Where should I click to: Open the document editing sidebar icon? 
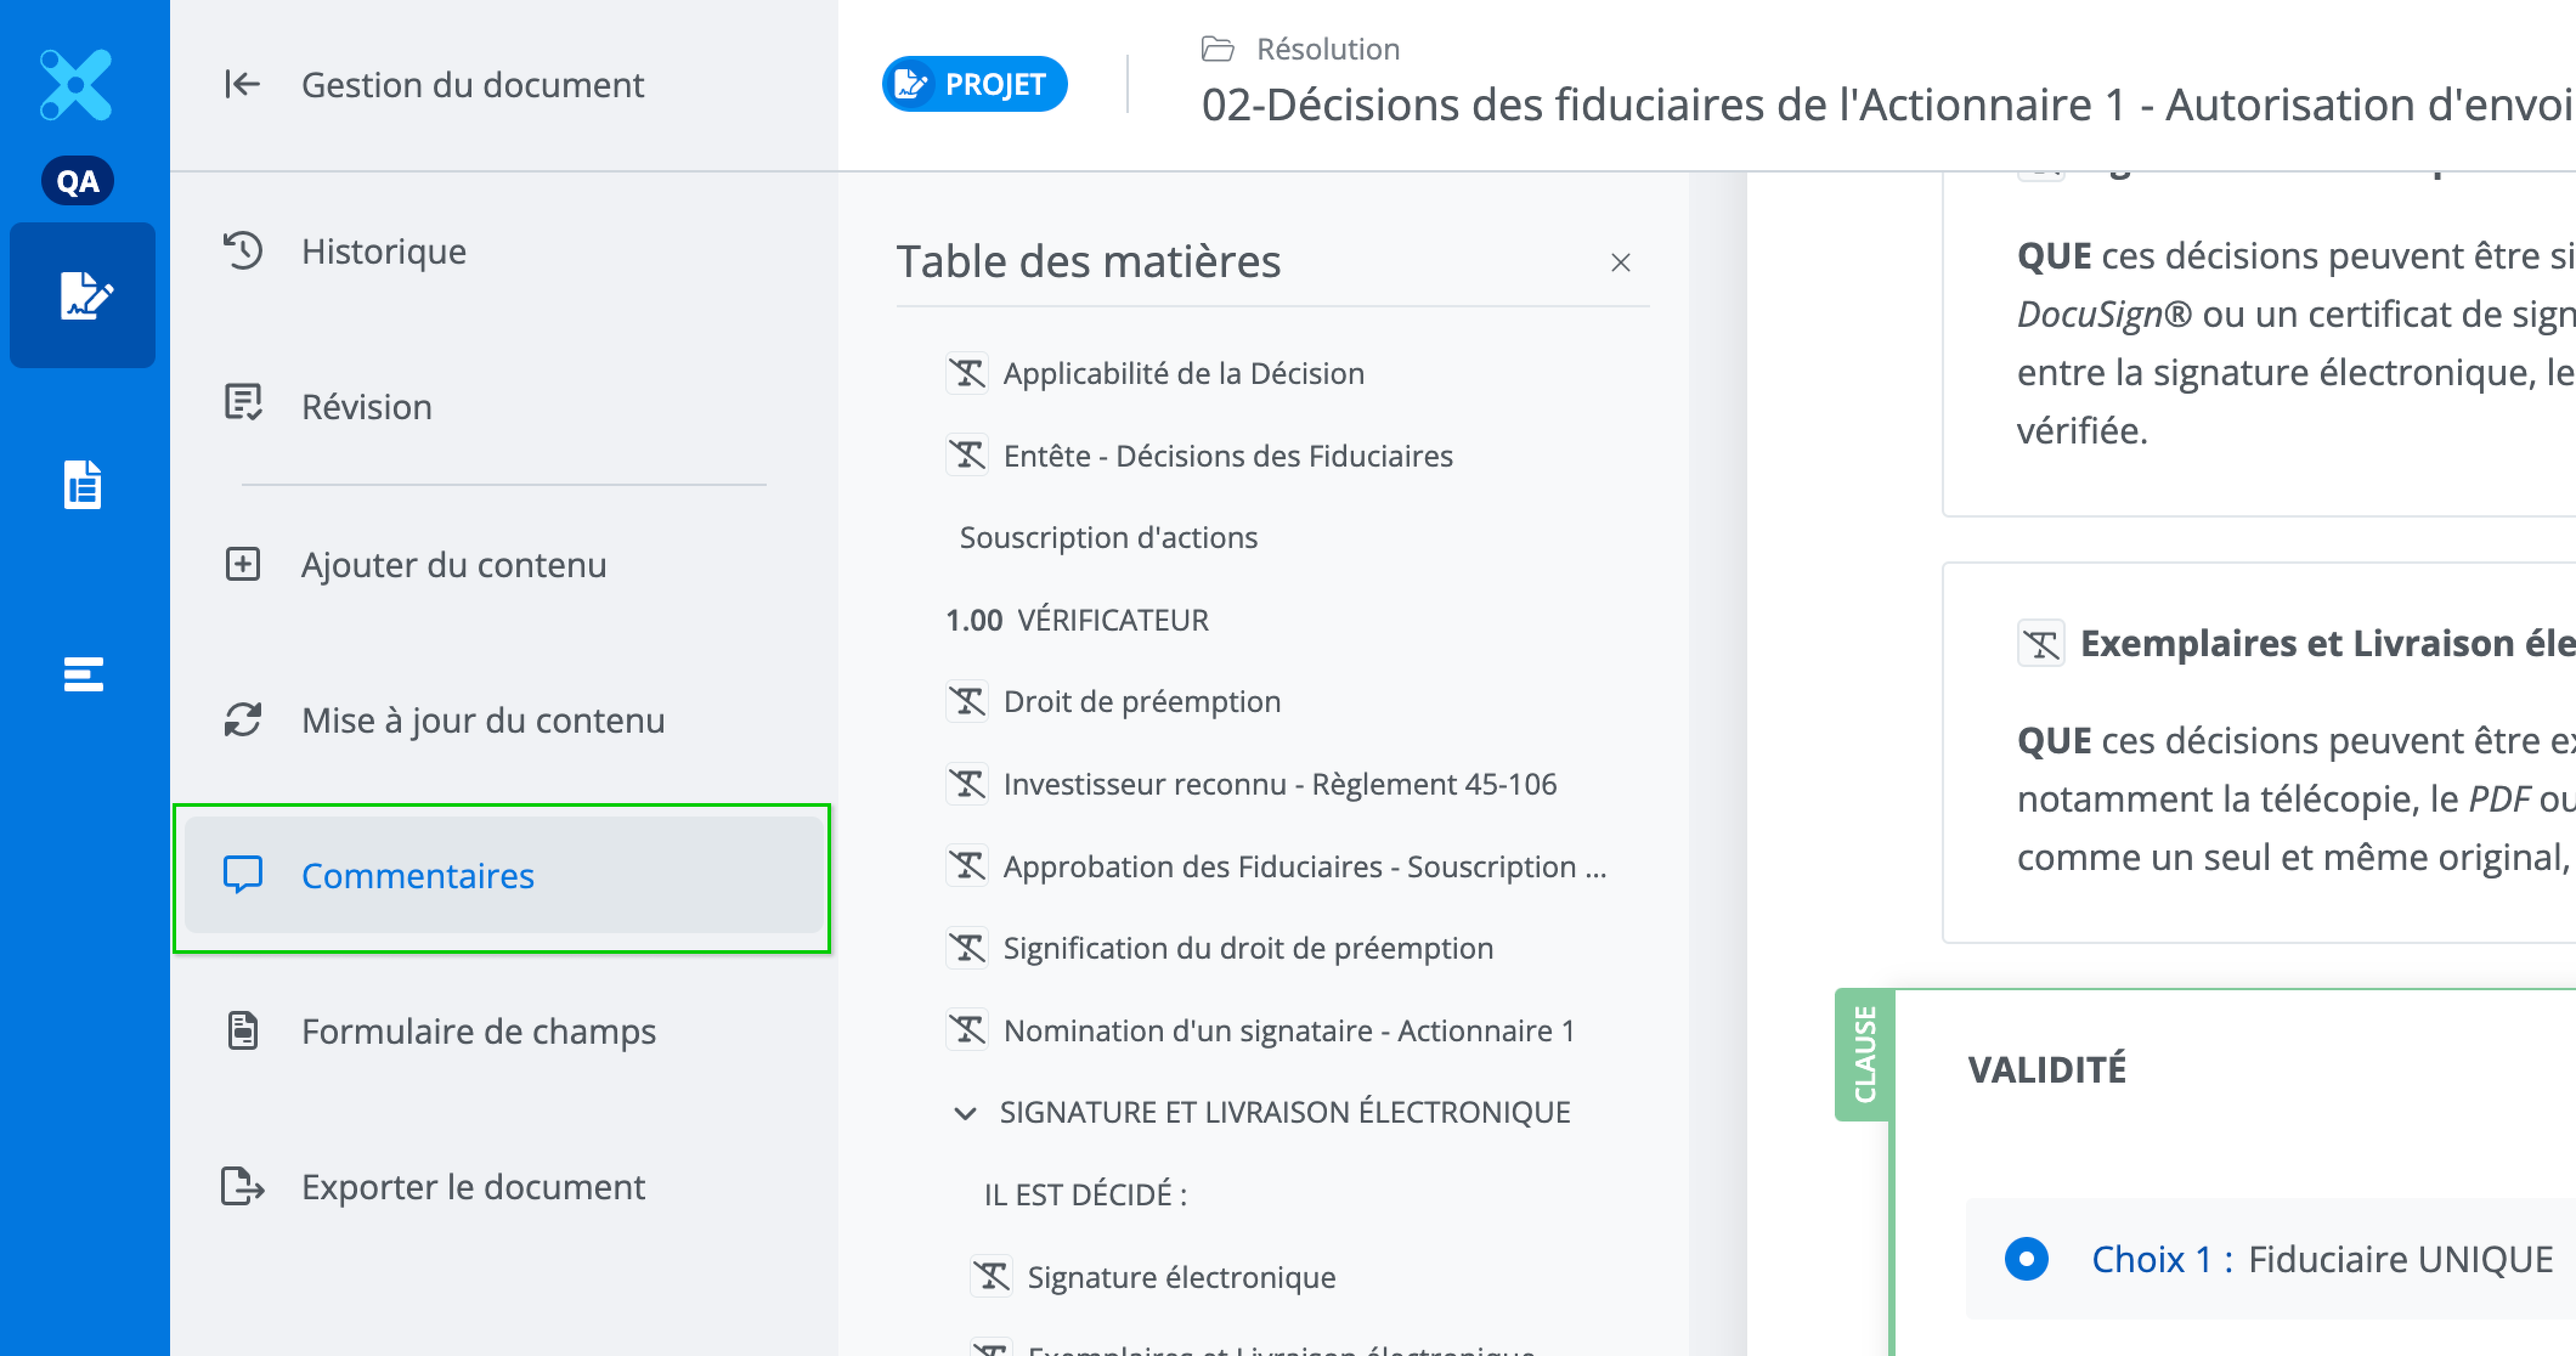[83, 296]
